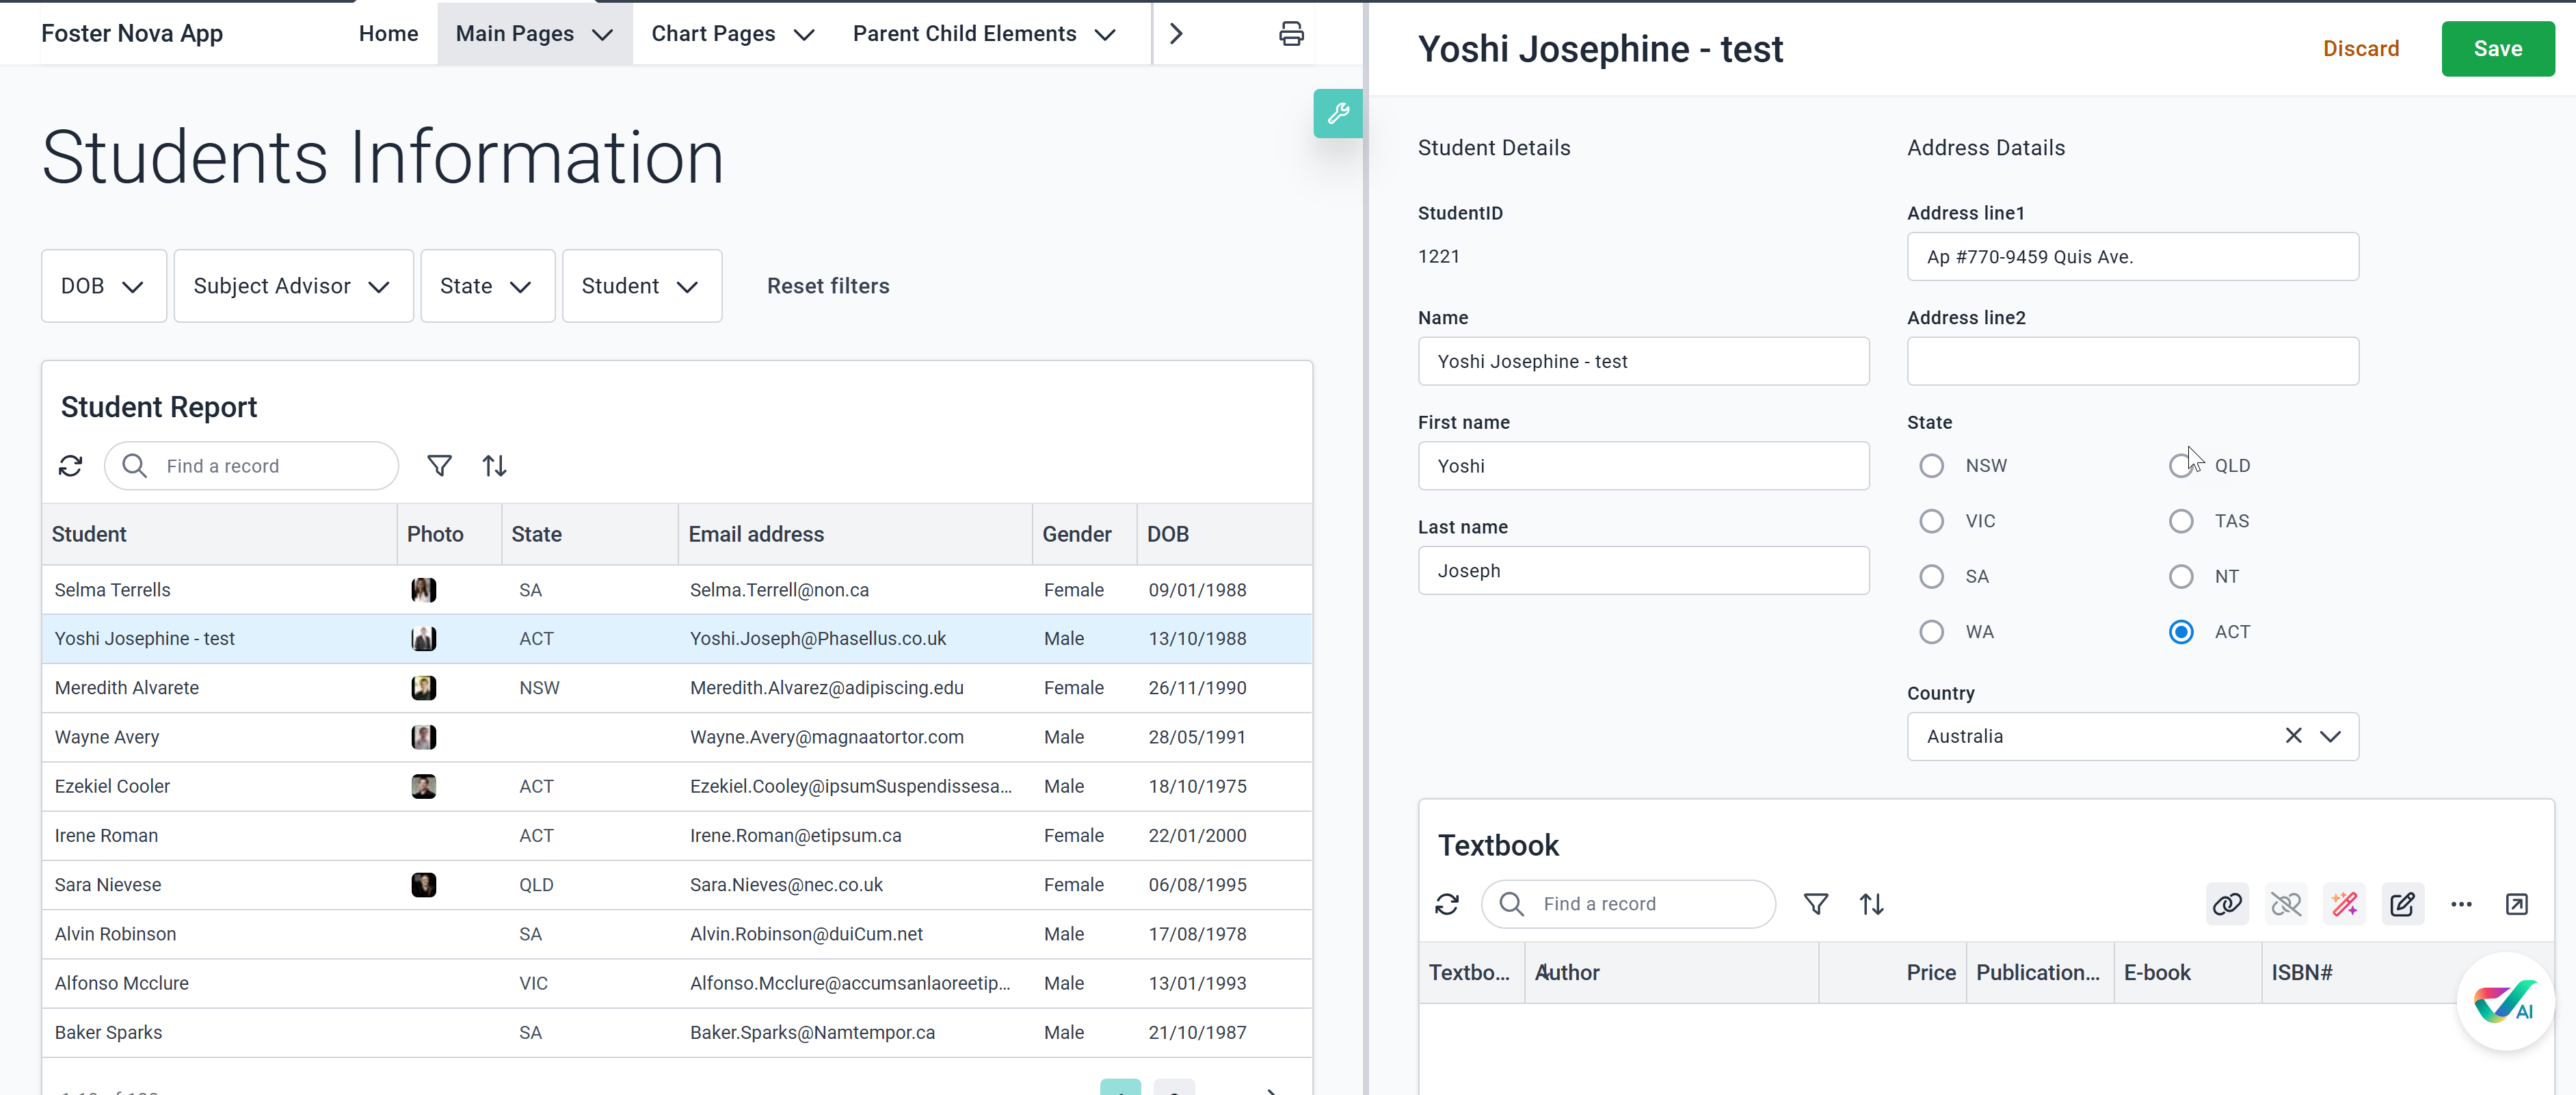
Task: Click sort arrows in Student Report
Action: pyautogui.click(x=494, y=466)
